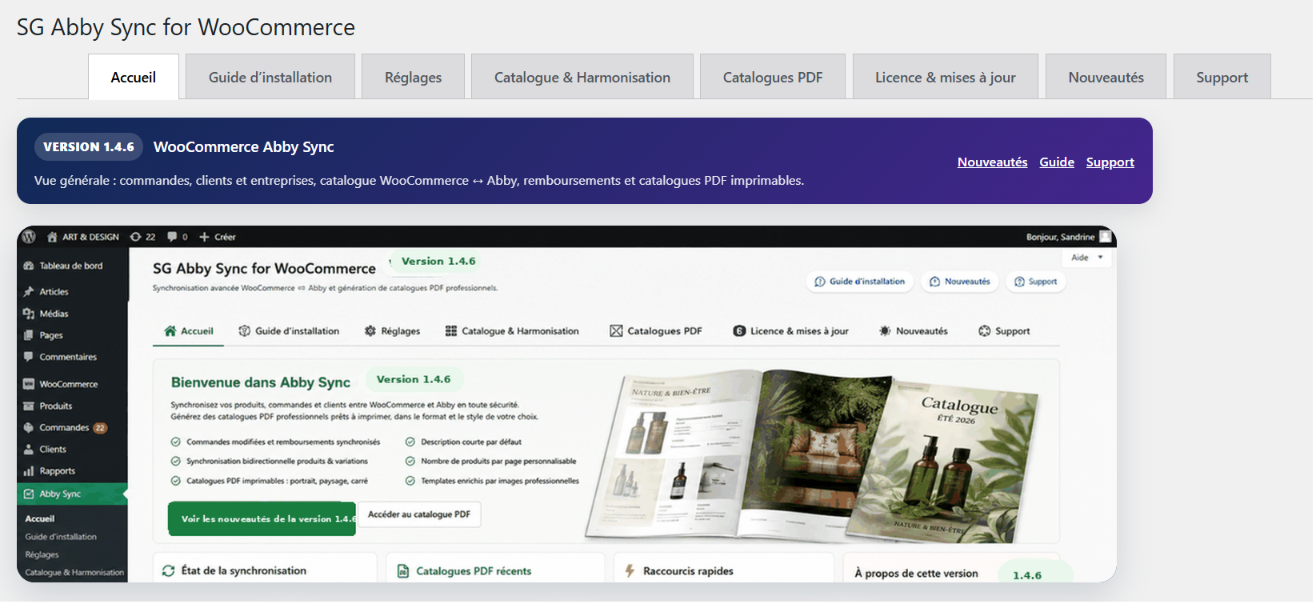The height and width of the screenshot is (602, 1313).
Task: Click the Produits icon in preview sidebar
Action: point(29,406)
